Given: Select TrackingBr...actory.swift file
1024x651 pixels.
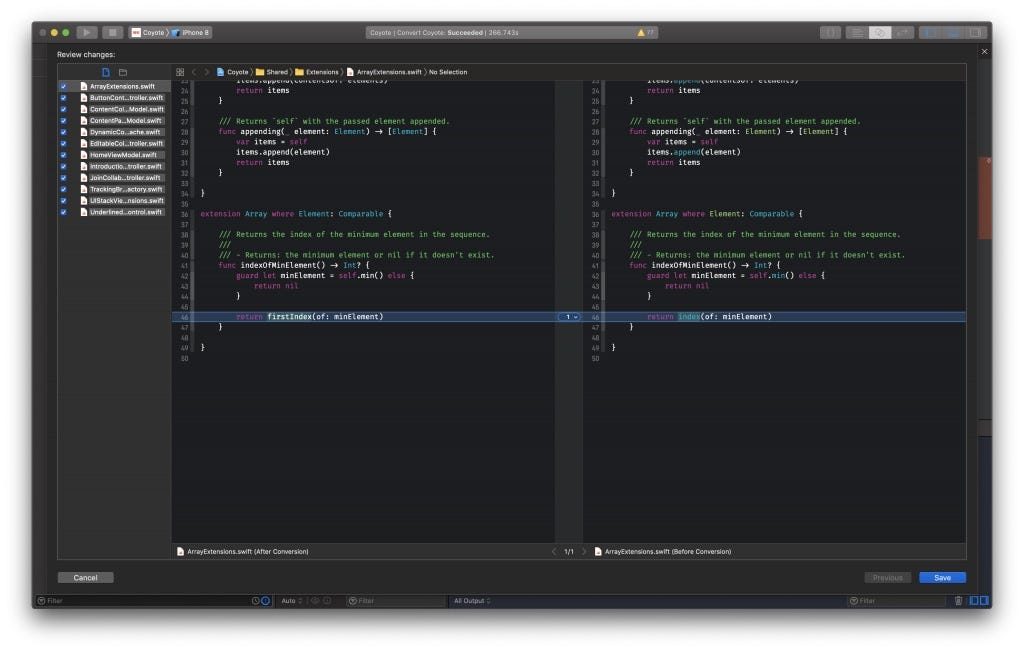Looking at the screenshot, I should [x=121, y=189].
